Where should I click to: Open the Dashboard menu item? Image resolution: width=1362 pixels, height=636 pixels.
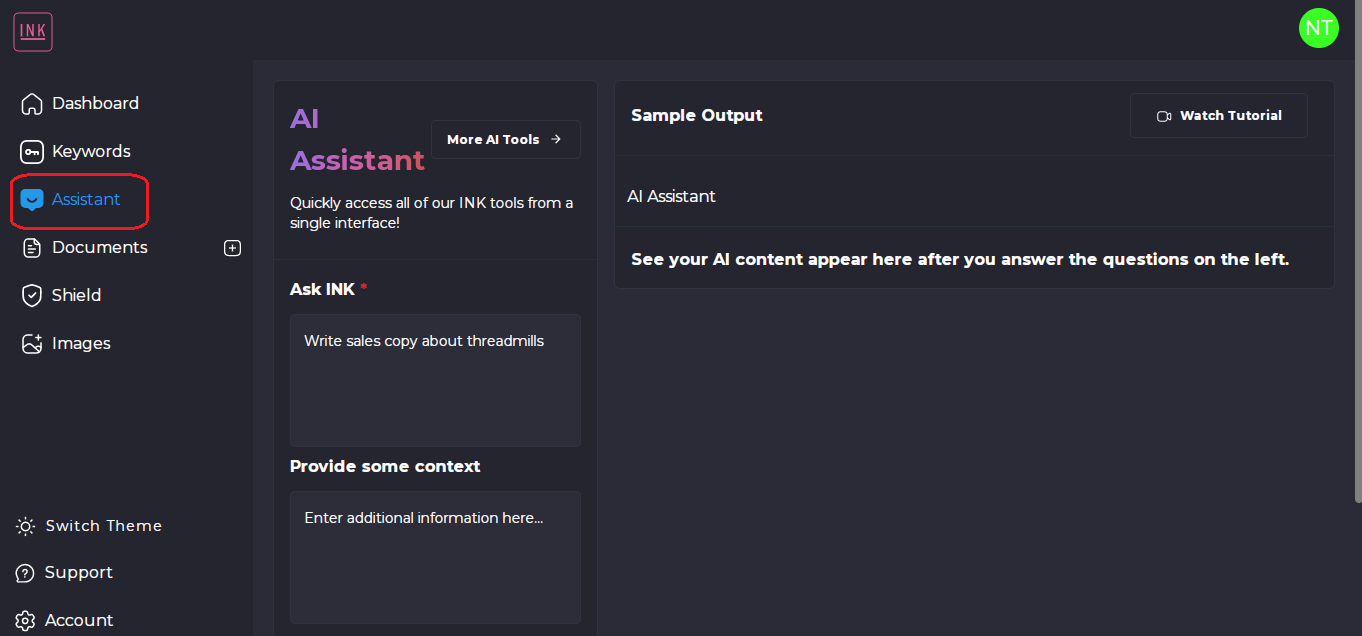tap(95, 103)
